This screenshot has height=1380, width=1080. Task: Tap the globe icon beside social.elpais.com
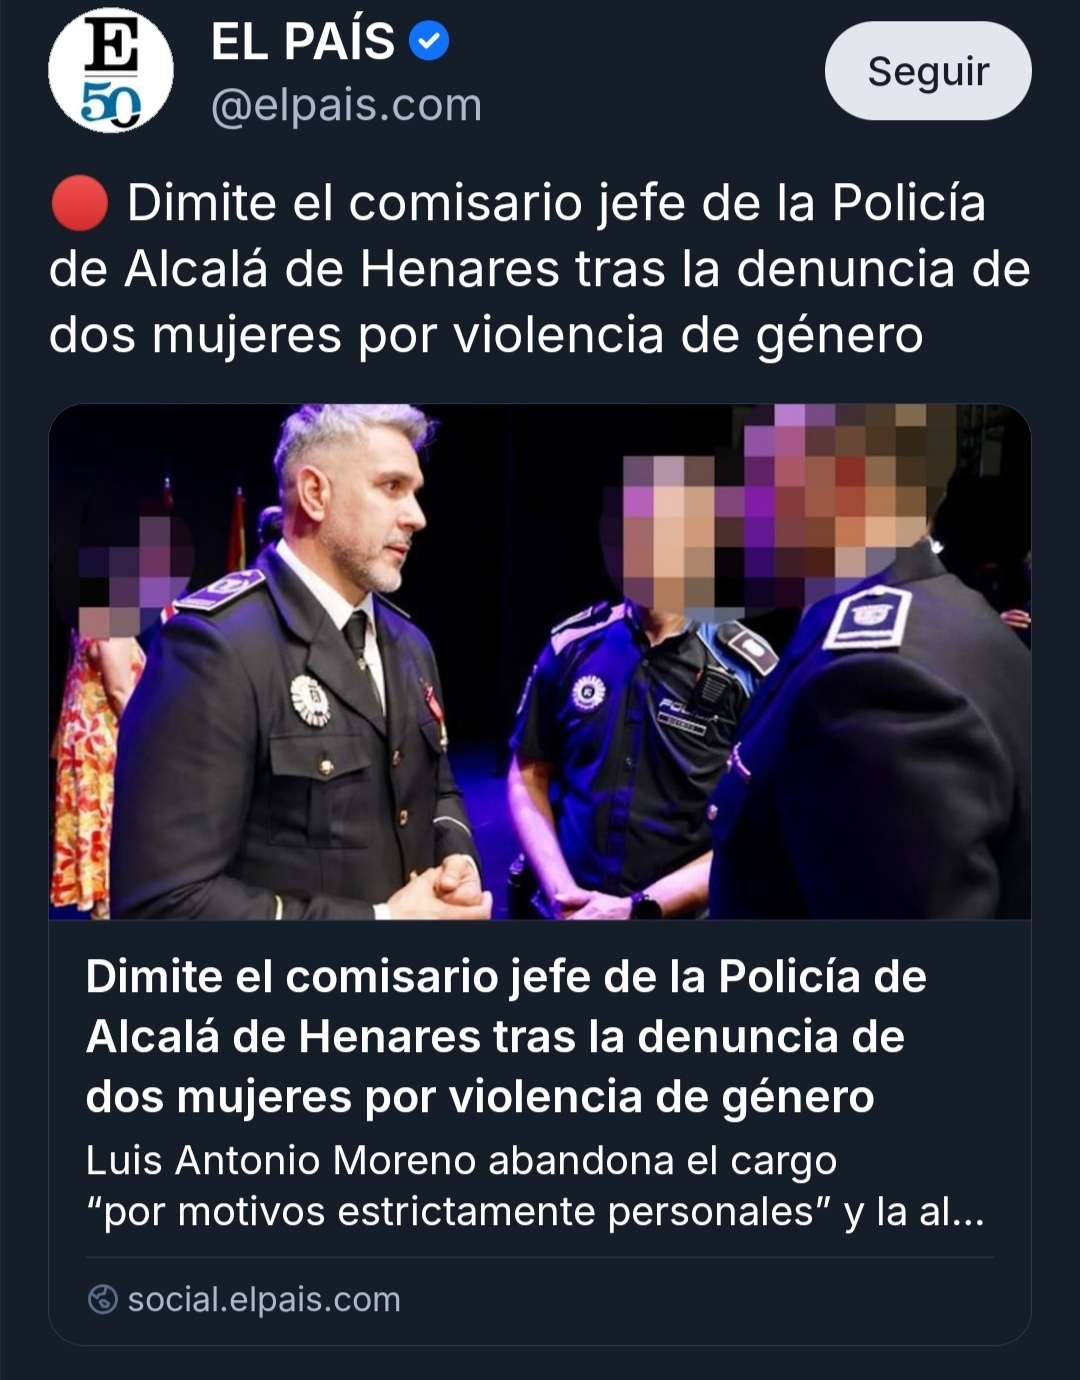(x=103, y=1299)
